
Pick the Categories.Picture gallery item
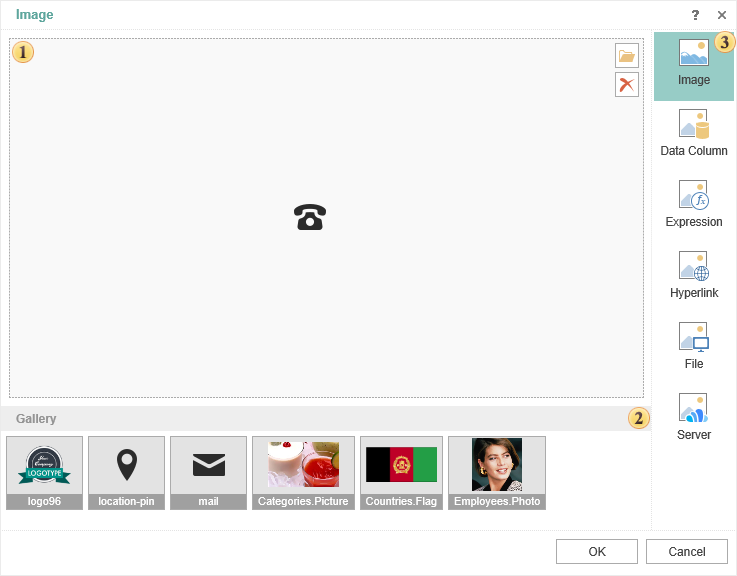click(303, 472)
